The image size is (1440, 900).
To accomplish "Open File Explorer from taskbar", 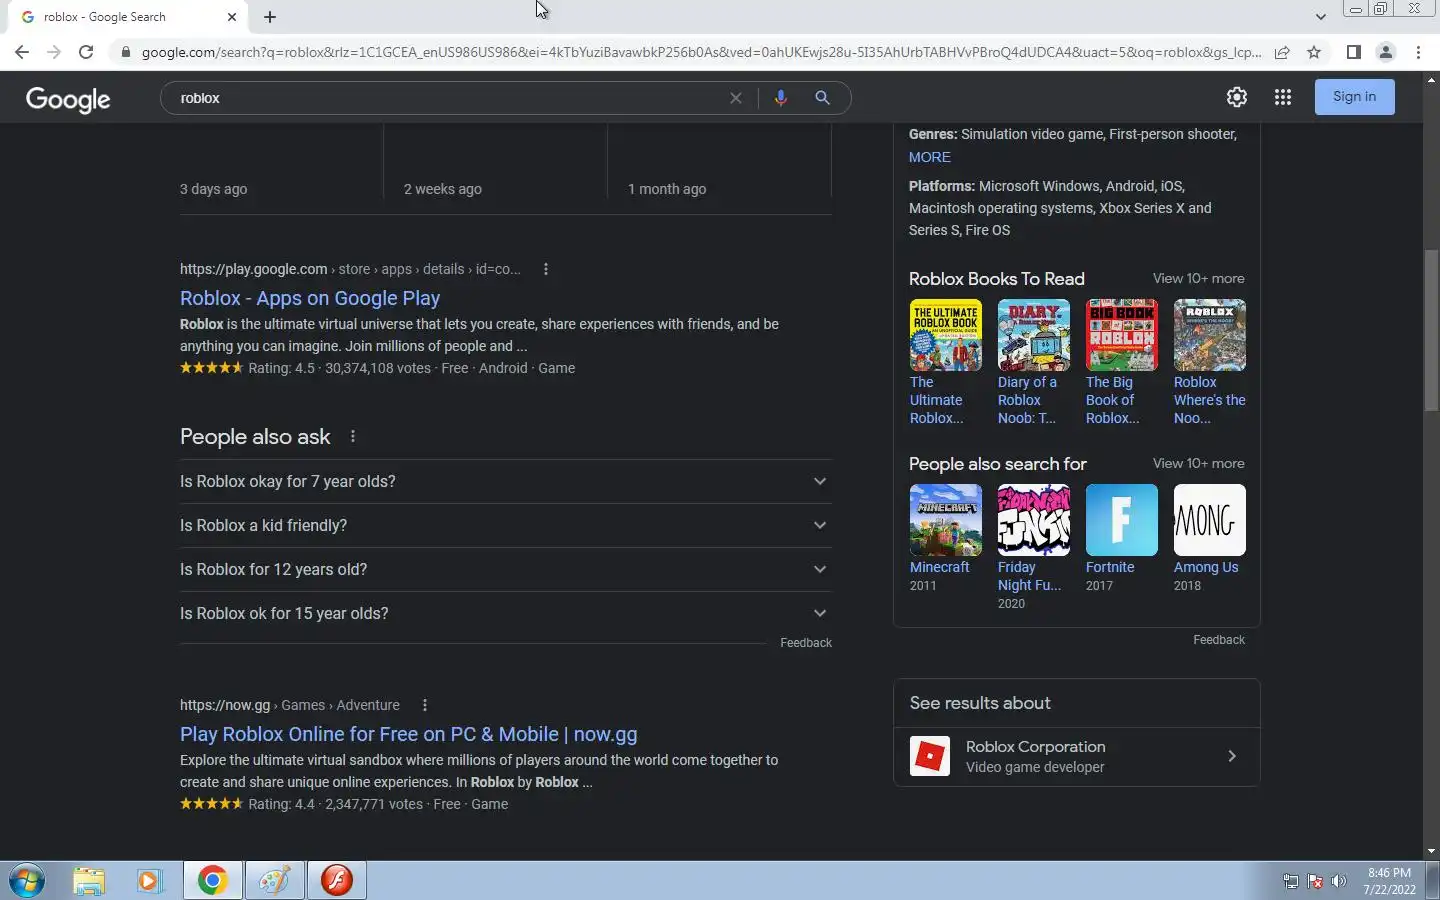I will click(89, 881).
